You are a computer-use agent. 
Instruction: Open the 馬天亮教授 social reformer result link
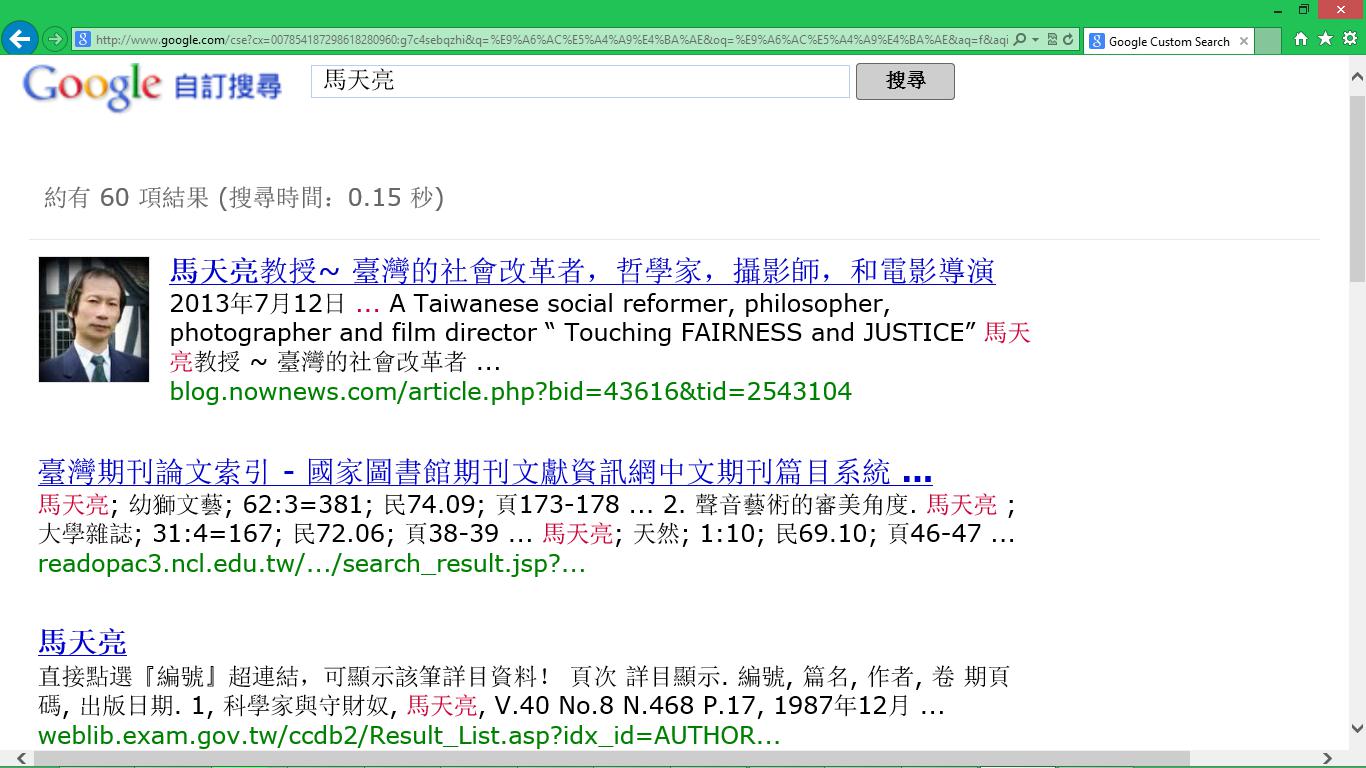(582, 271)
